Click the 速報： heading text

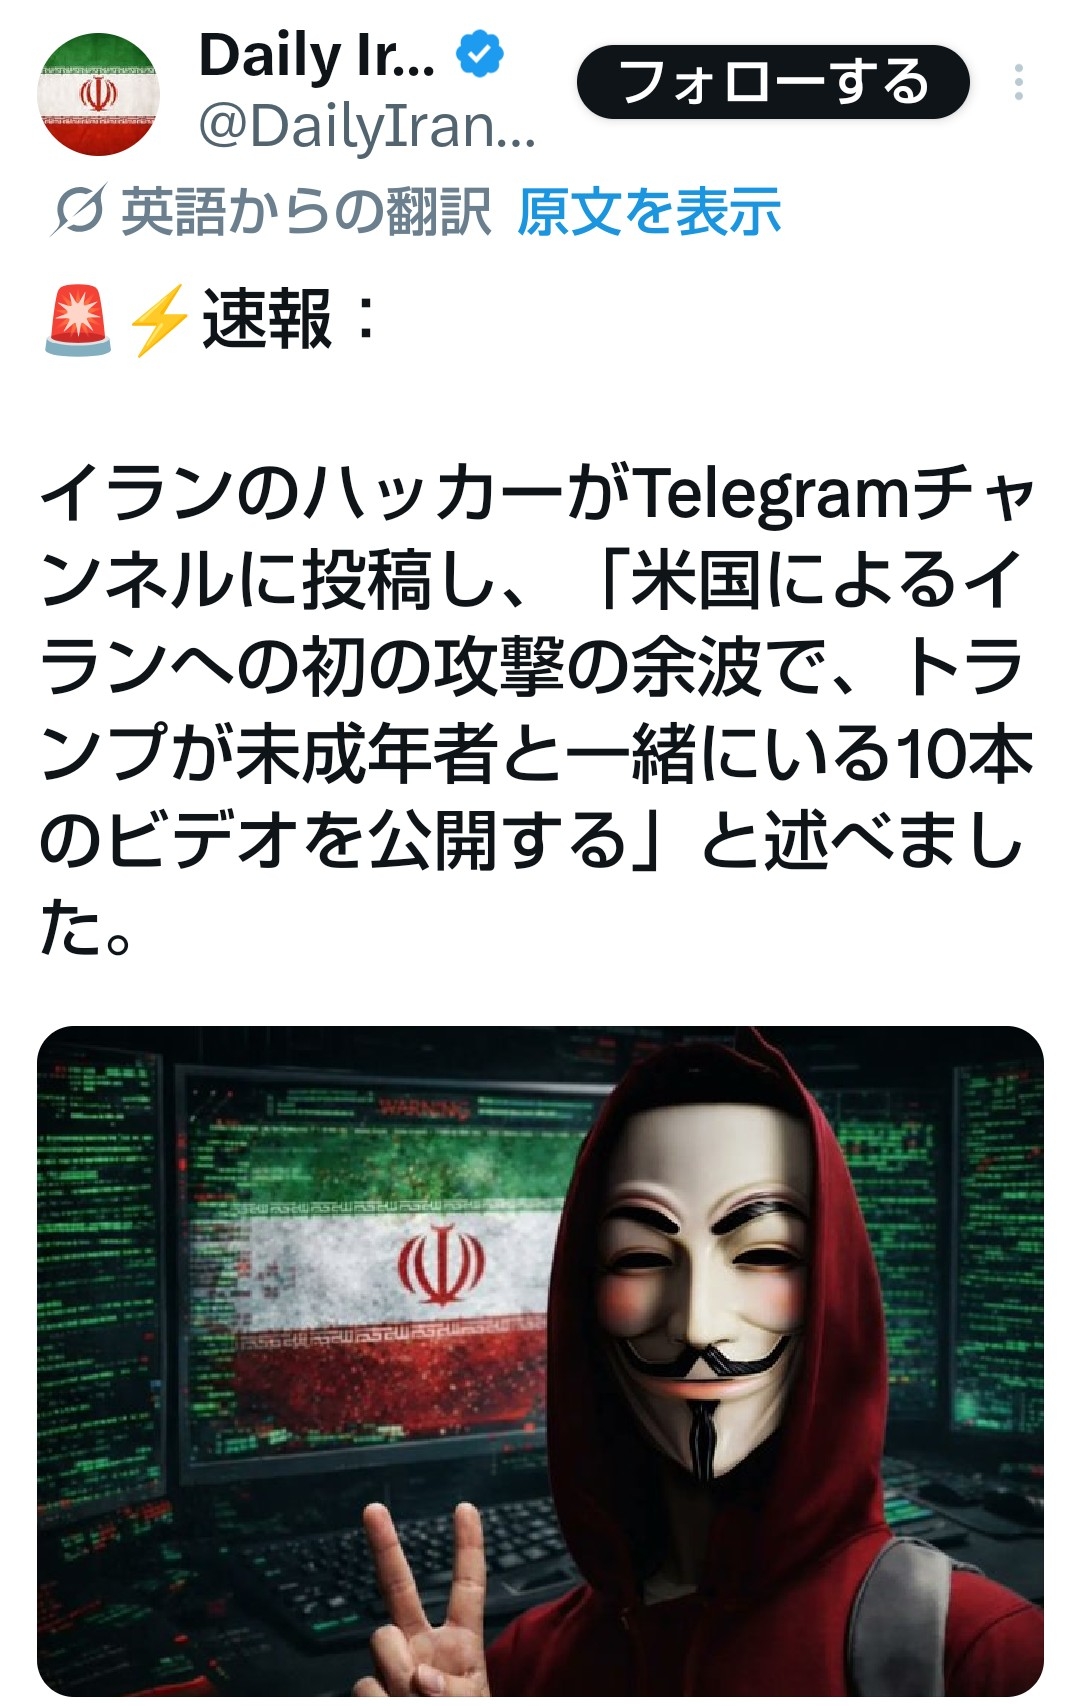click(x=290, y=320)
